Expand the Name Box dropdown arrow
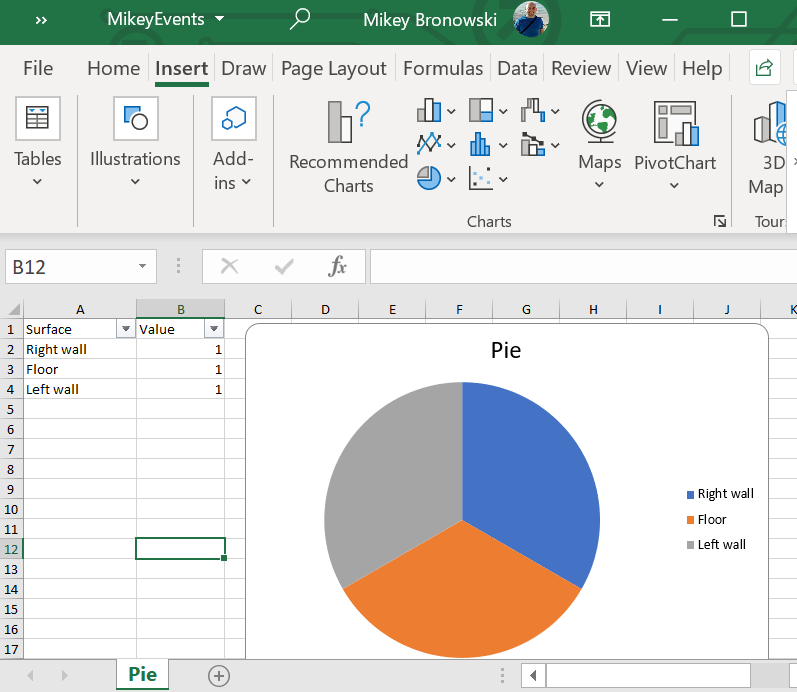Viewport: 797px width, 692px height. tap(143, 266)
